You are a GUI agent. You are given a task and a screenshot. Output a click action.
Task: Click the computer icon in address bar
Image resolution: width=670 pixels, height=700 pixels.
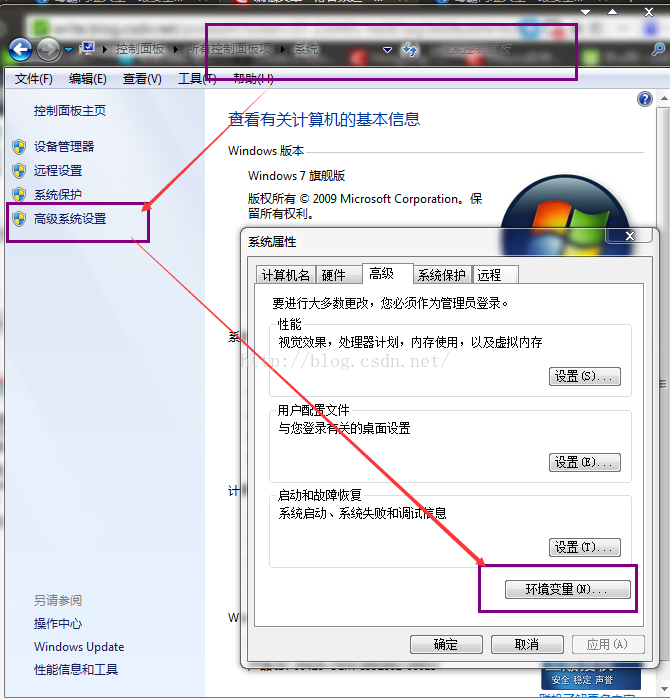(87, 49)
